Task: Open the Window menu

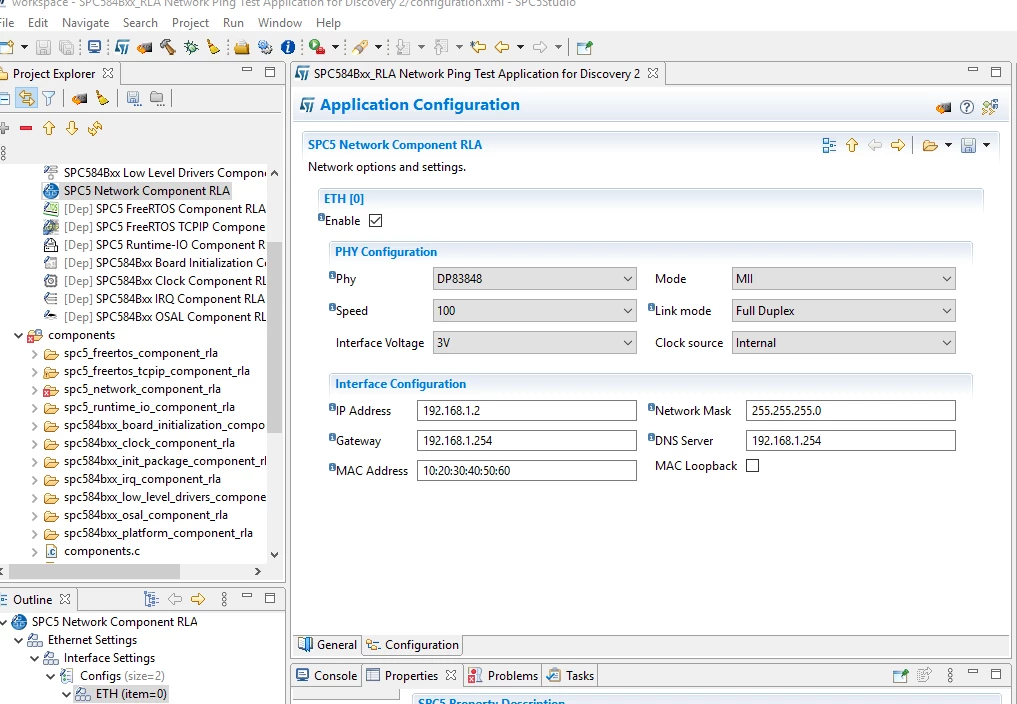Action: [x=280, y=23]
